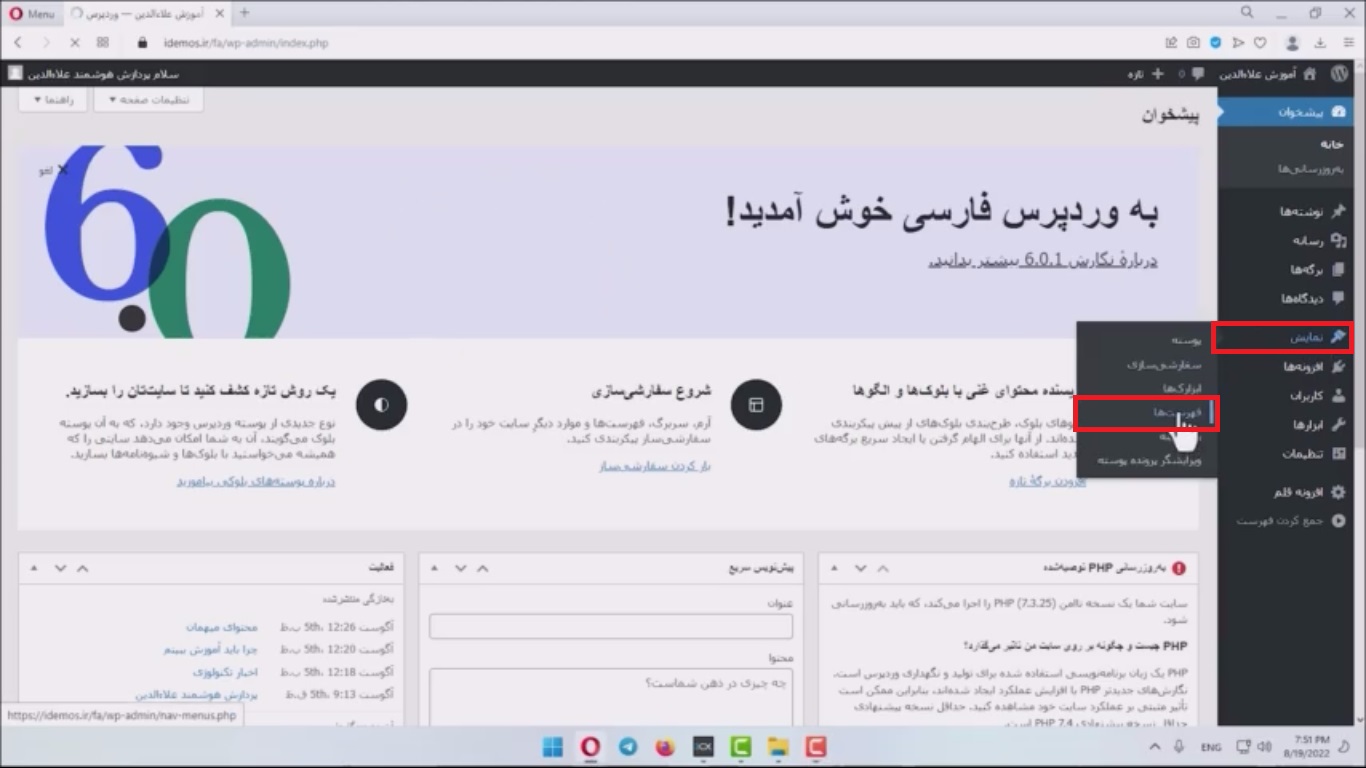Toggle collapse activity widget

(x=34, y=568)
